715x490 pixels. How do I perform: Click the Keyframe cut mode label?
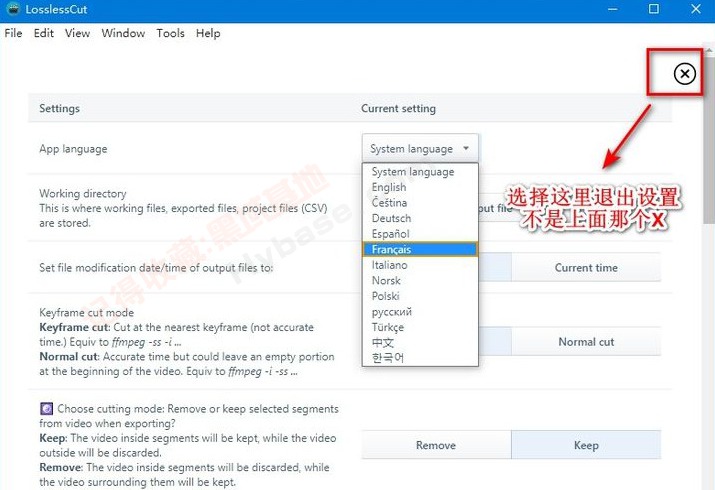[x=87, y=313]
